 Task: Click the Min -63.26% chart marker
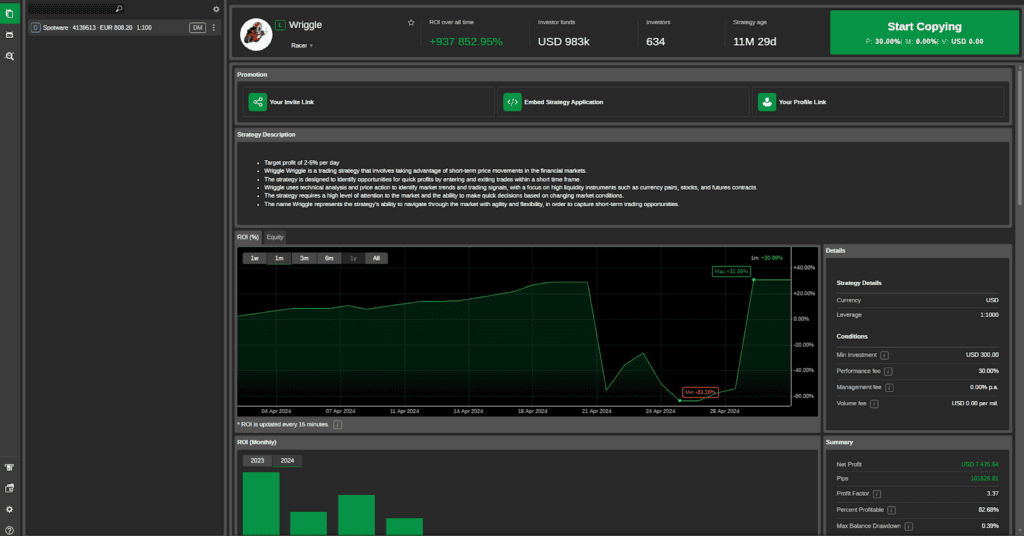point(700,392)
